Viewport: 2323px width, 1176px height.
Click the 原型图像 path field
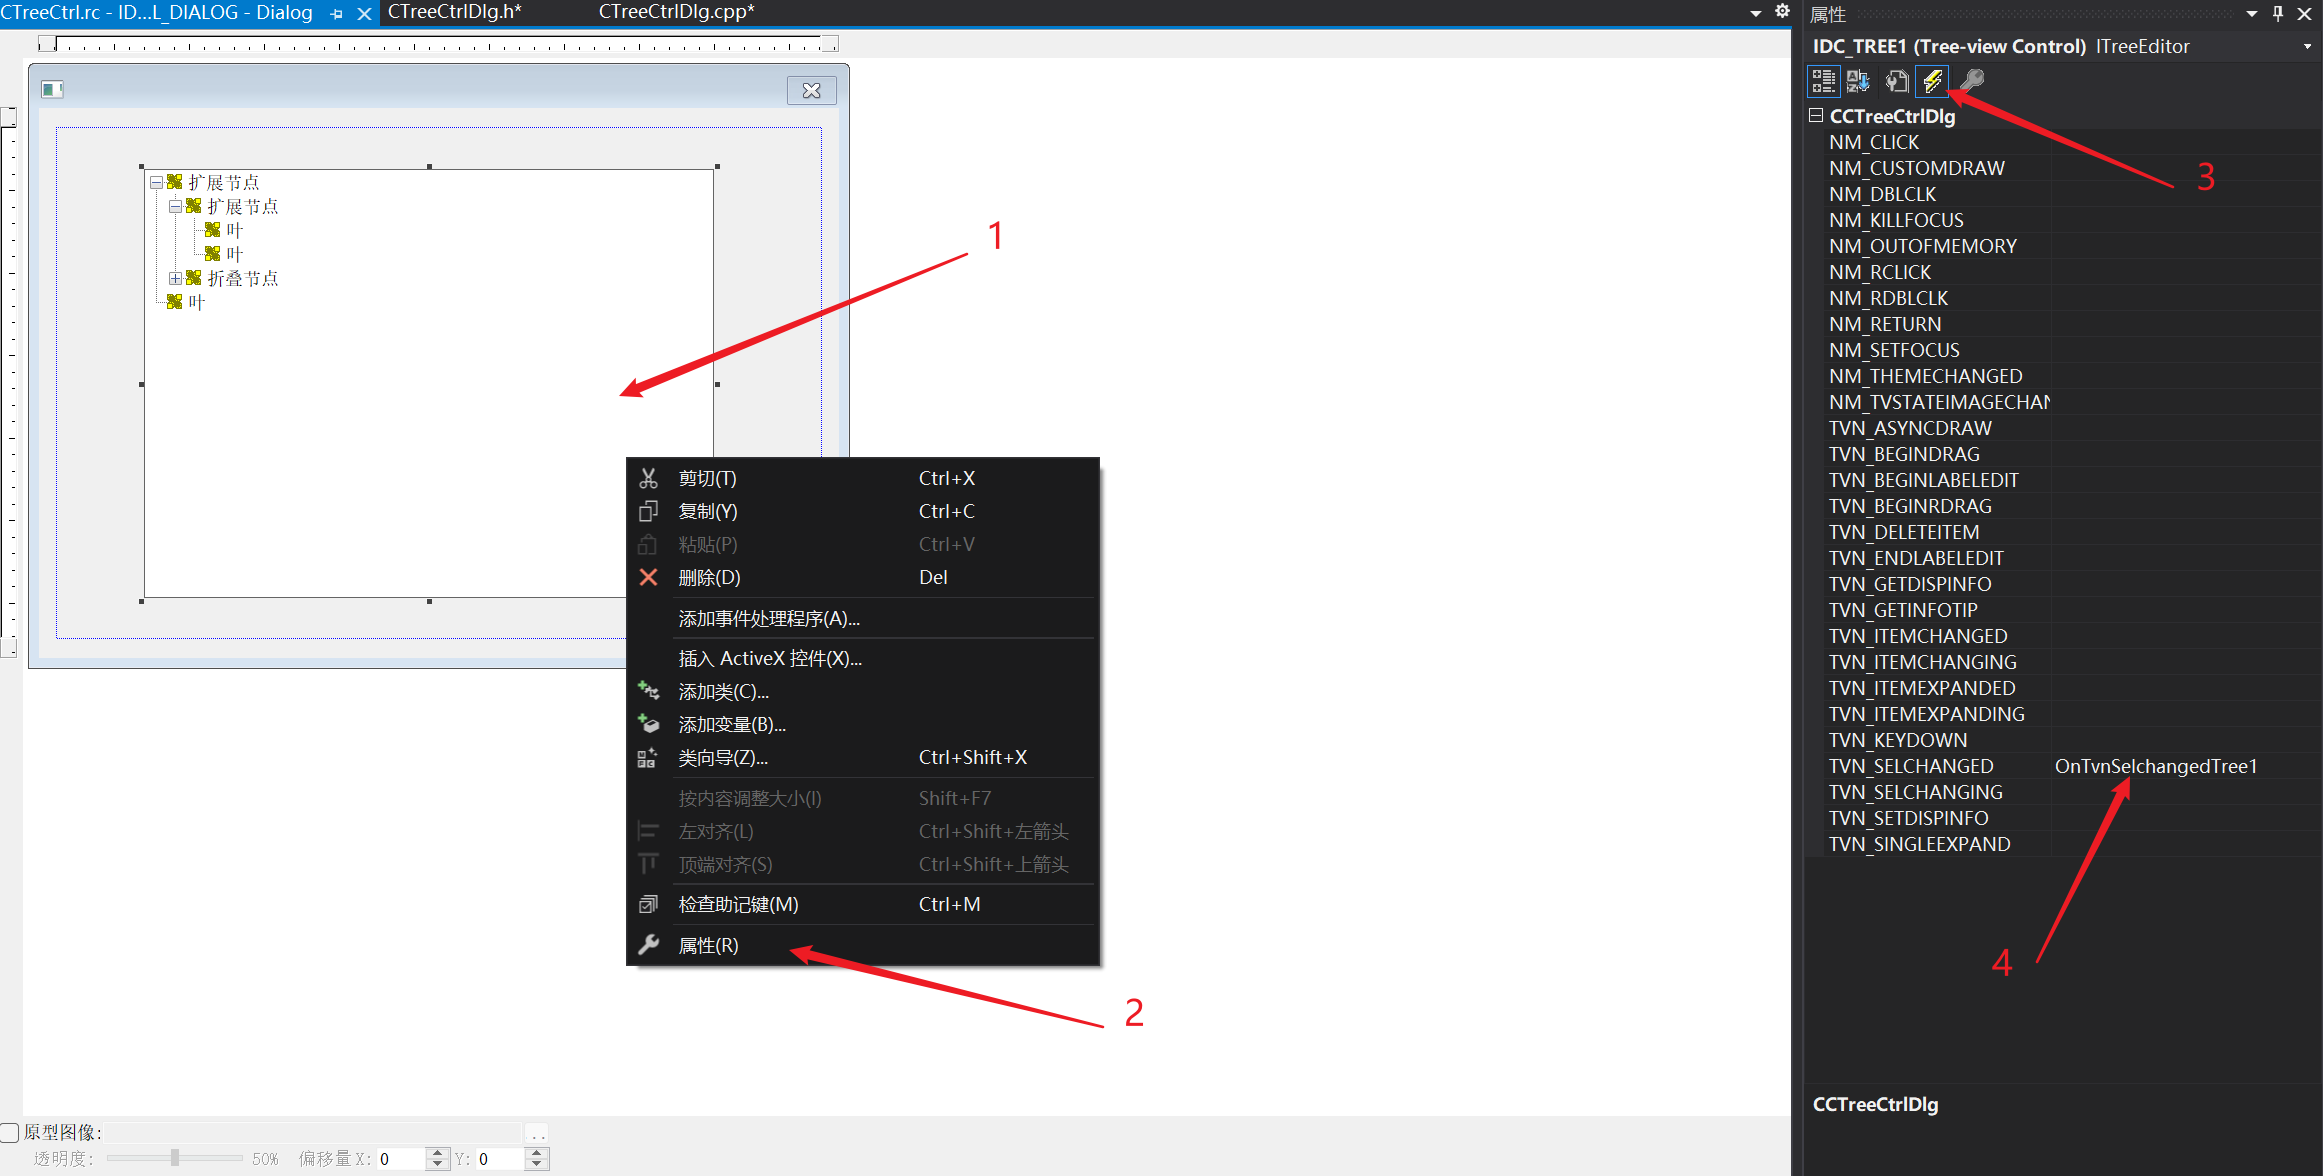click(314, 1133)
